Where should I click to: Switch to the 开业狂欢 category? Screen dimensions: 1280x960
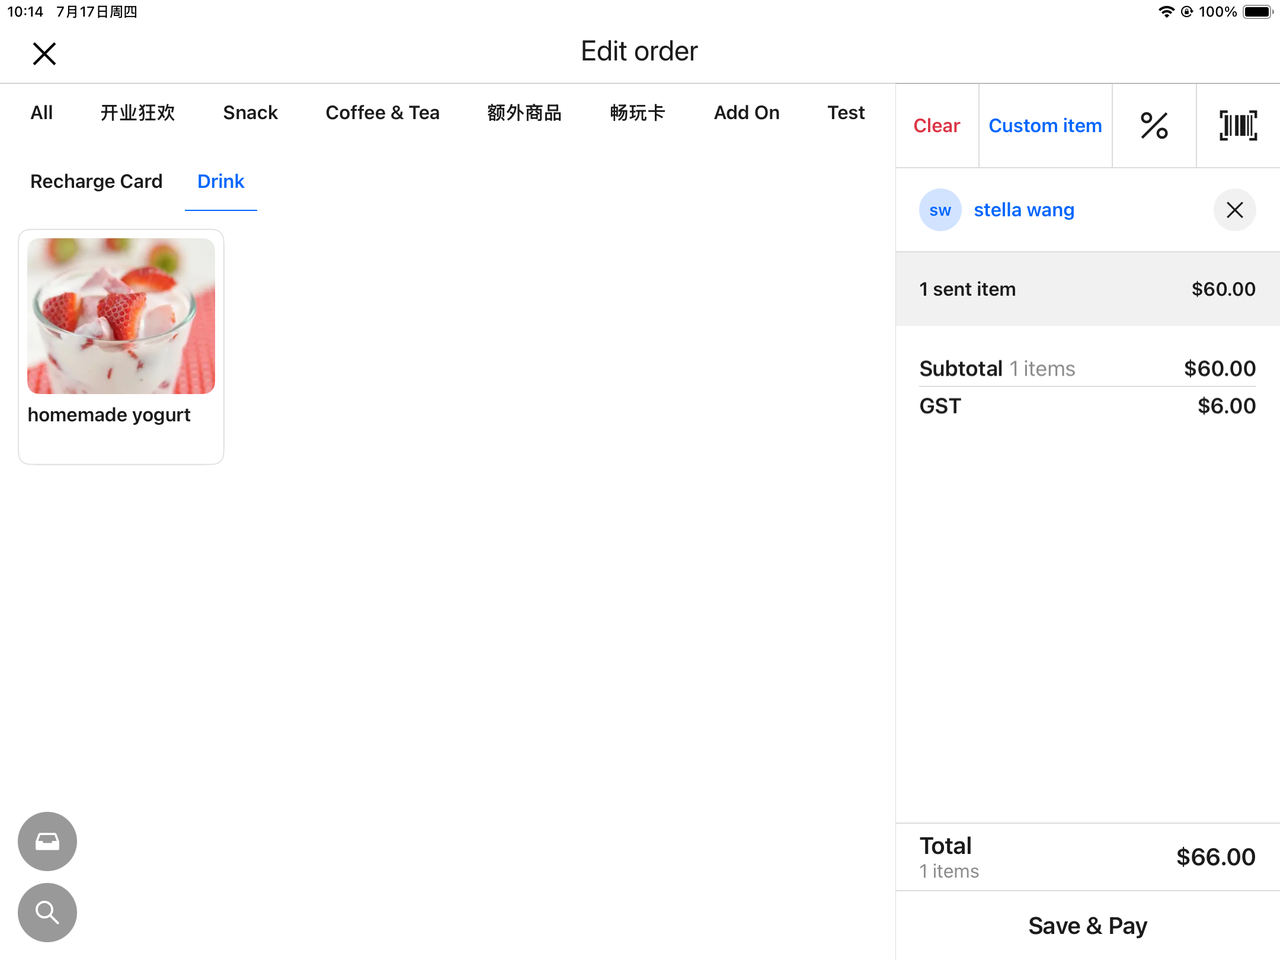138,113
